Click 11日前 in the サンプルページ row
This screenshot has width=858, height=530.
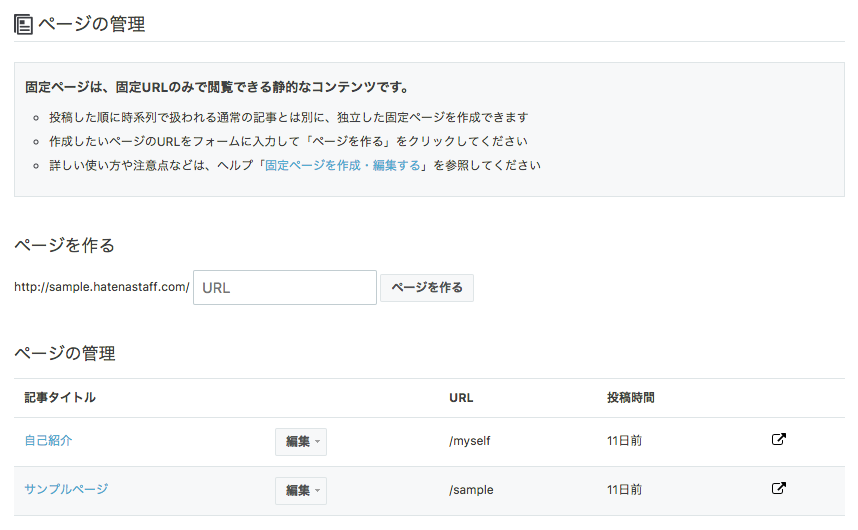tap(624, 490)
